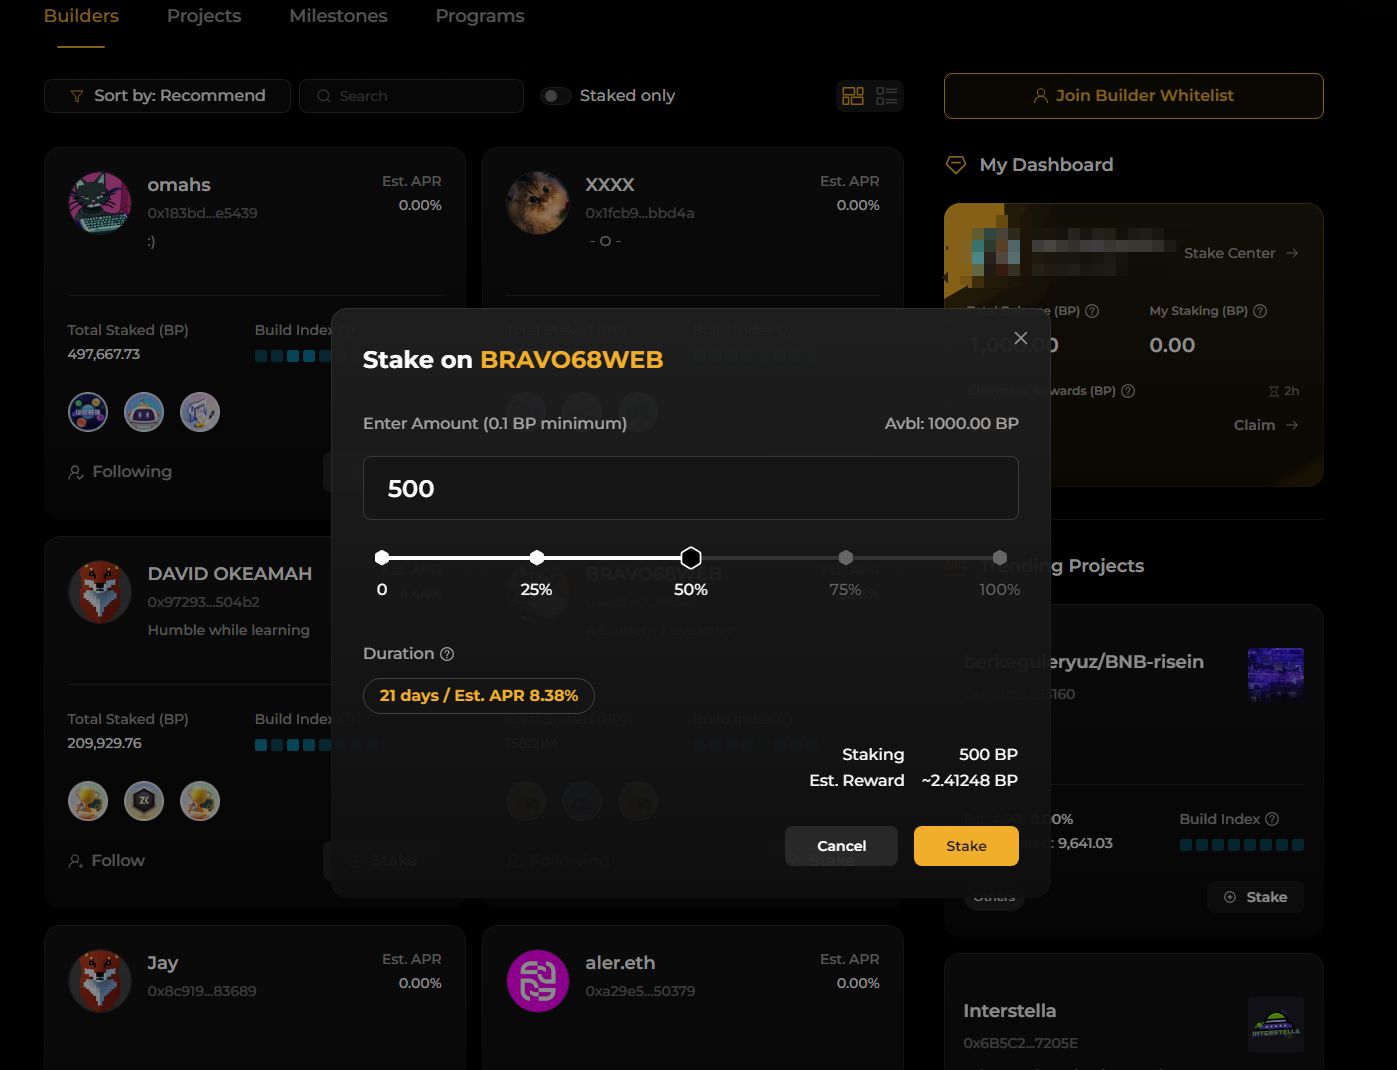Toggle the Staked only switch
The height and width of the screenshot is (1070, 1397).
[556, 96]
